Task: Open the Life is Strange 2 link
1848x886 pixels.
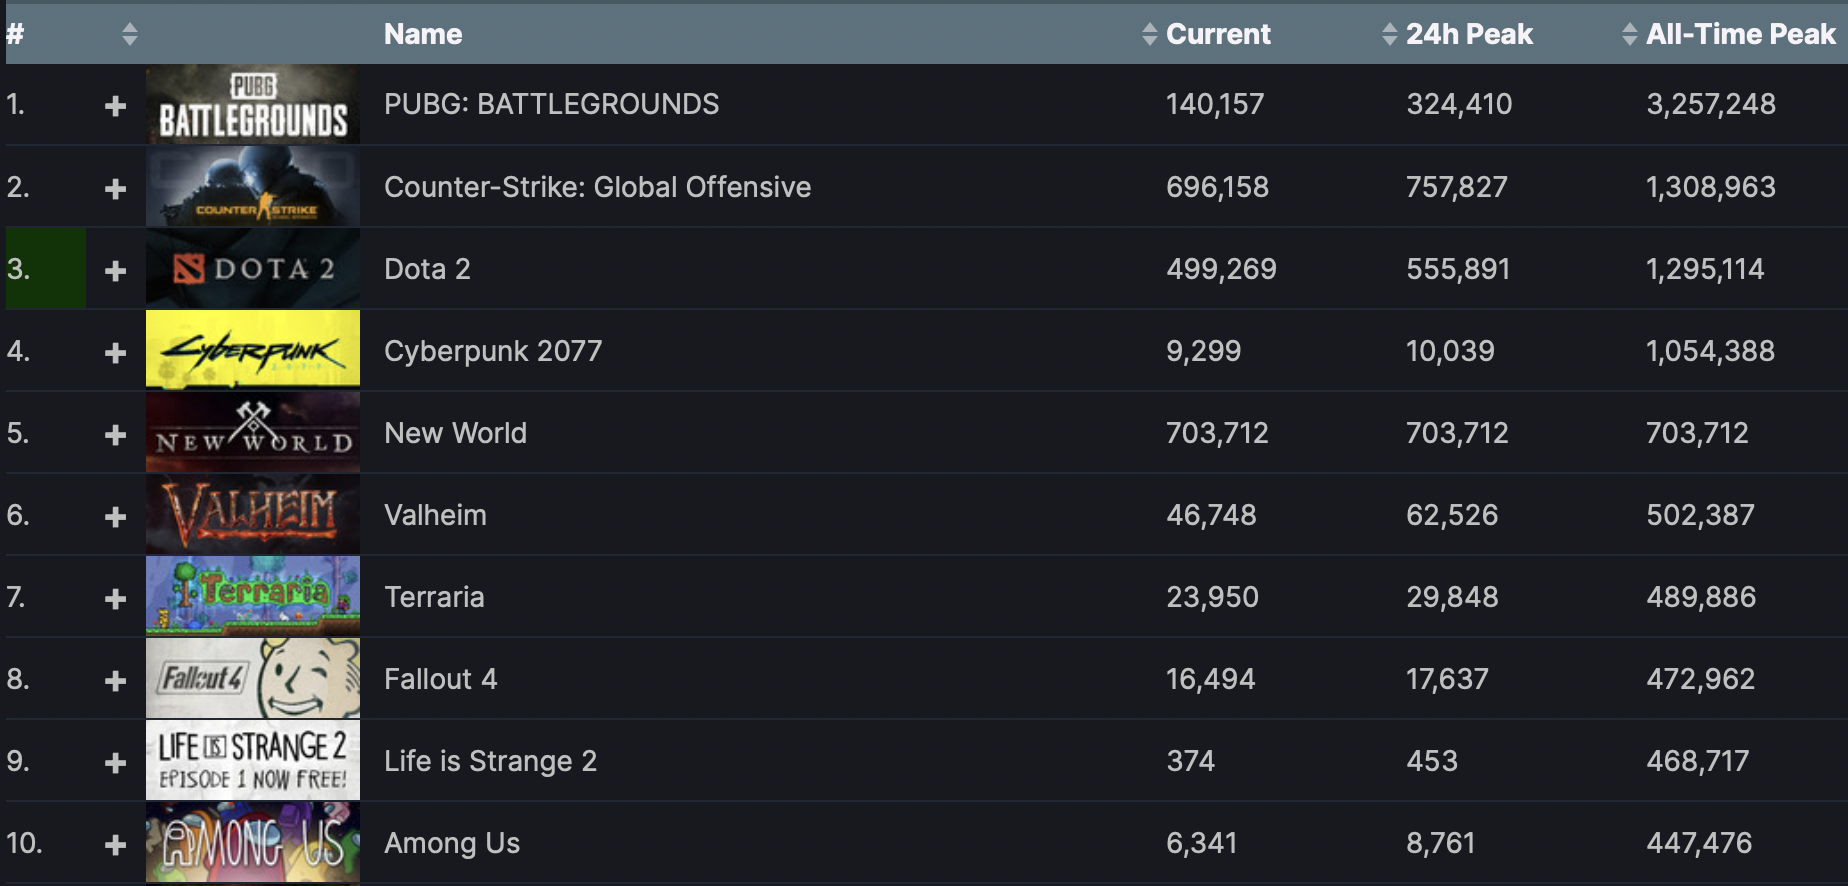Action: pyautogui.click(x=490, y=760)
